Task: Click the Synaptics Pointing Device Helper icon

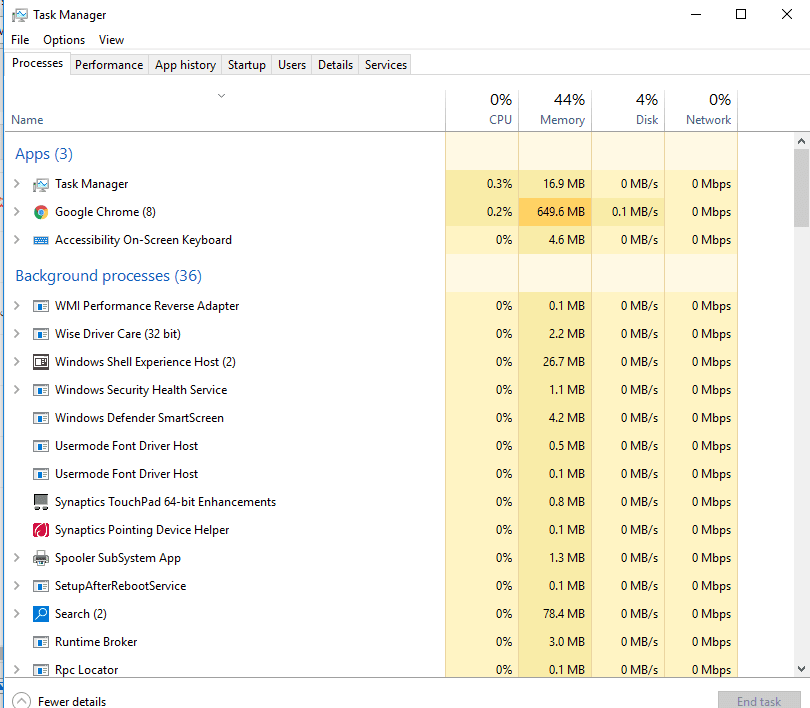Action: coord(41,530)
